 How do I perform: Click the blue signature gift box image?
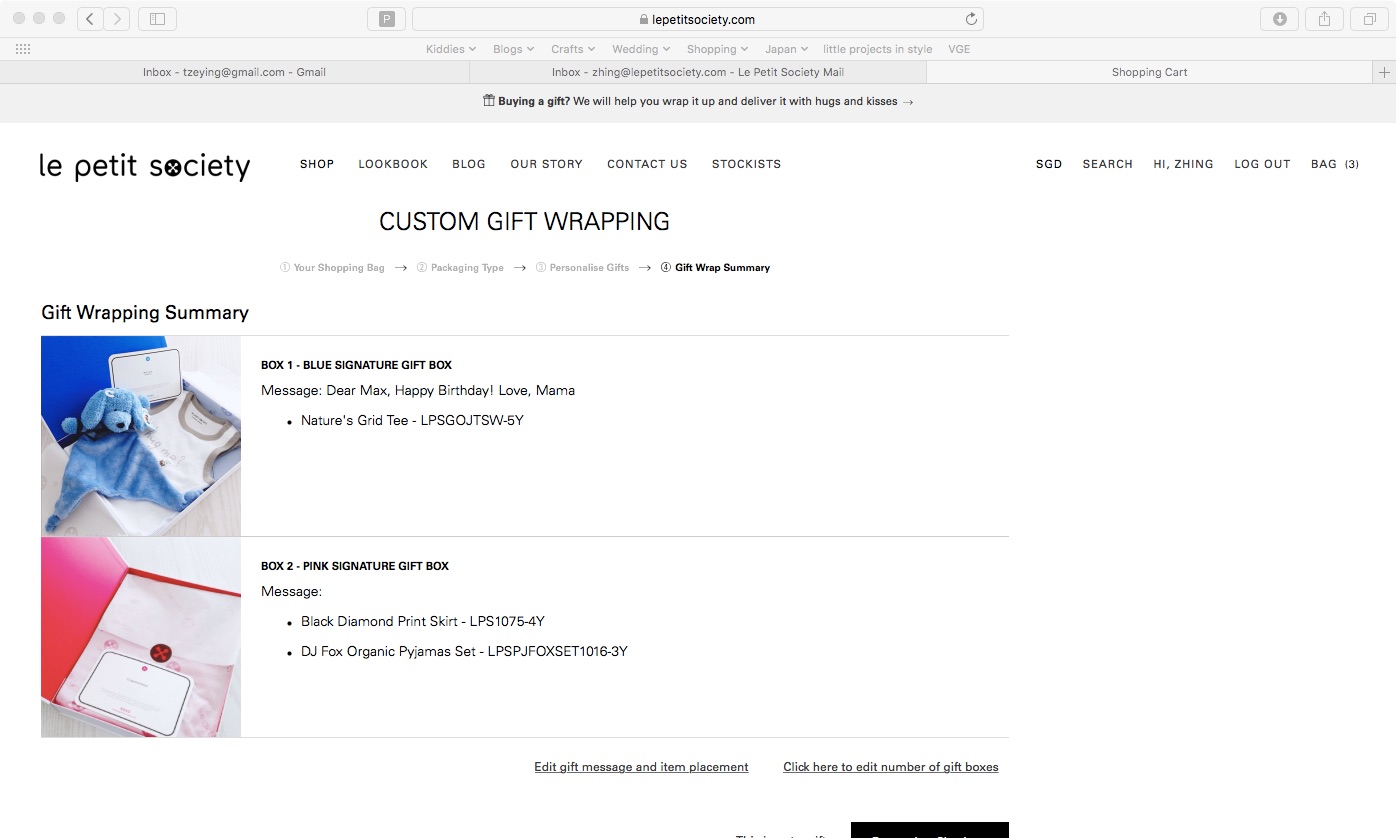(141, 436)
